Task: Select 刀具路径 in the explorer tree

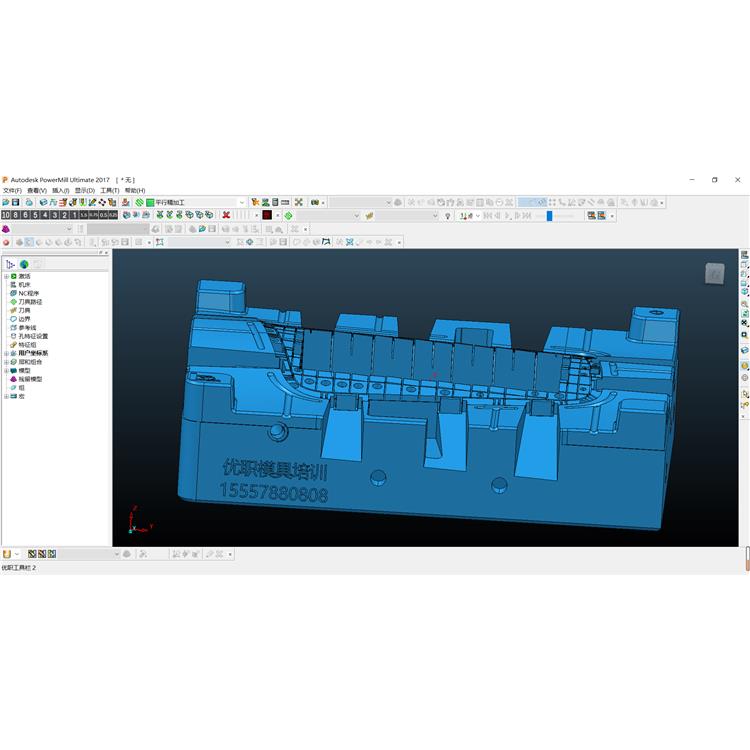Action: point(30,302)
